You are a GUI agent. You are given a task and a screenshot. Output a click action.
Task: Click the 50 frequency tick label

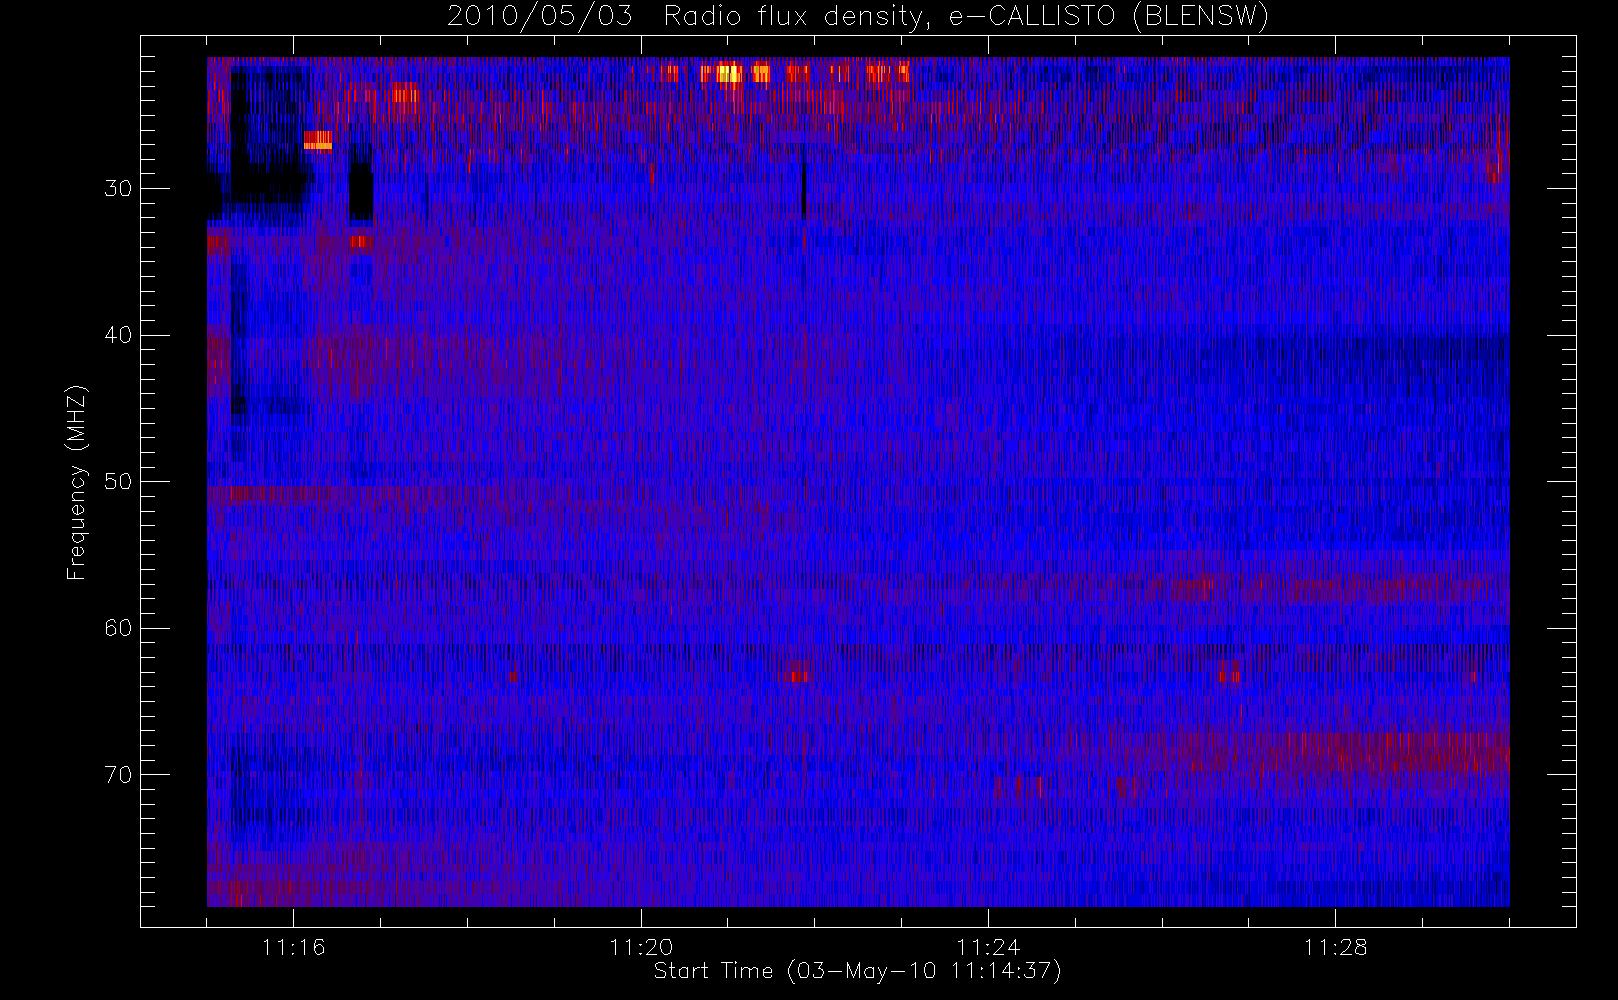(x=118, y=482)
